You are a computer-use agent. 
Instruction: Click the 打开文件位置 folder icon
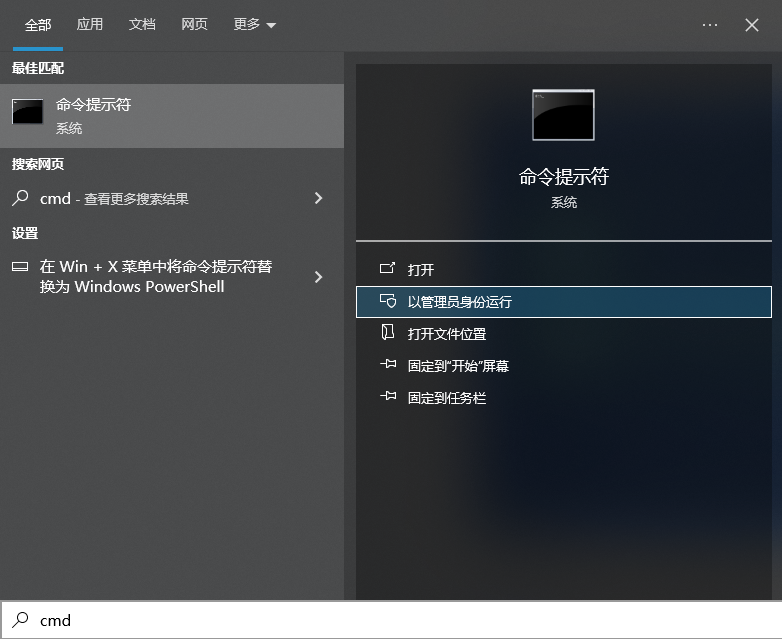click(388, 332)
